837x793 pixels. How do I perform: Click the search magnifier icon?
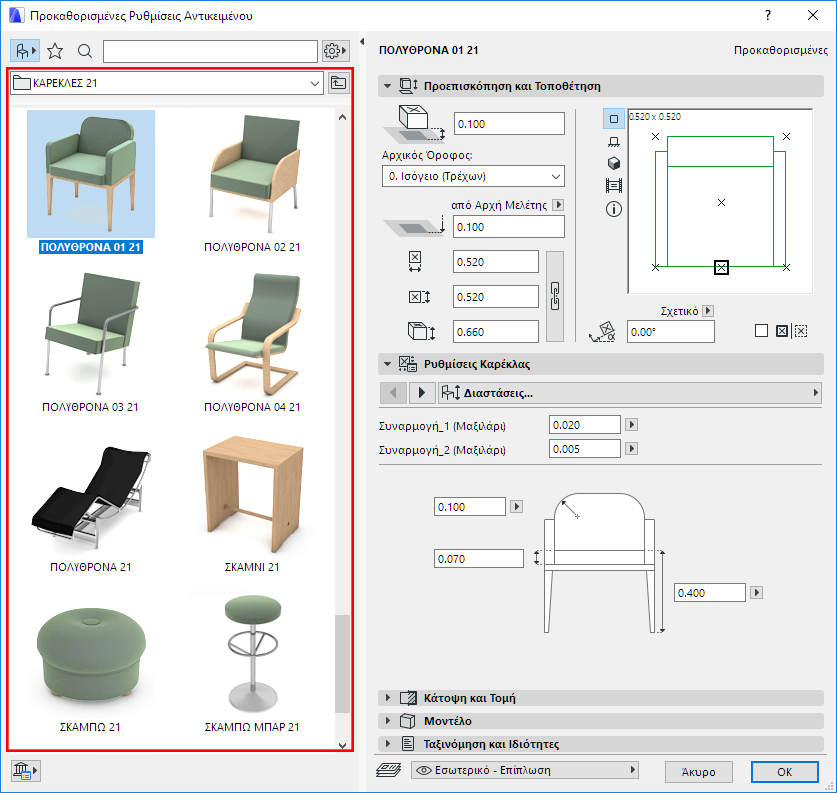tap(85, 51)
